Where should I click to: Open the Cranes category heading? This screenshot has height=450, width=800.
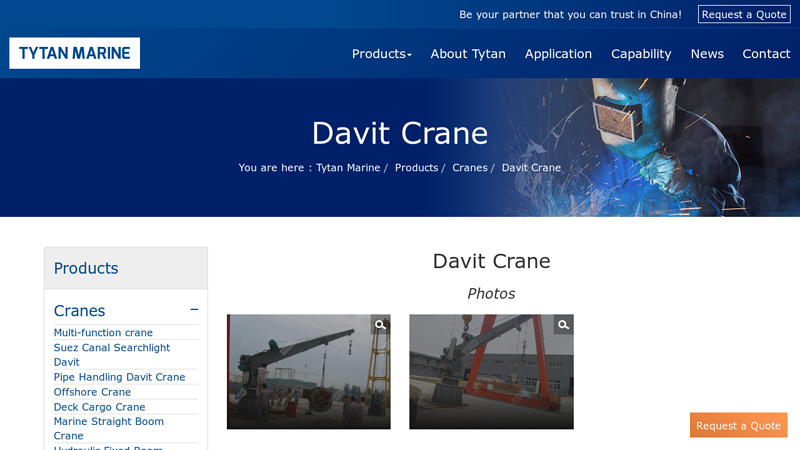point(80,311)
